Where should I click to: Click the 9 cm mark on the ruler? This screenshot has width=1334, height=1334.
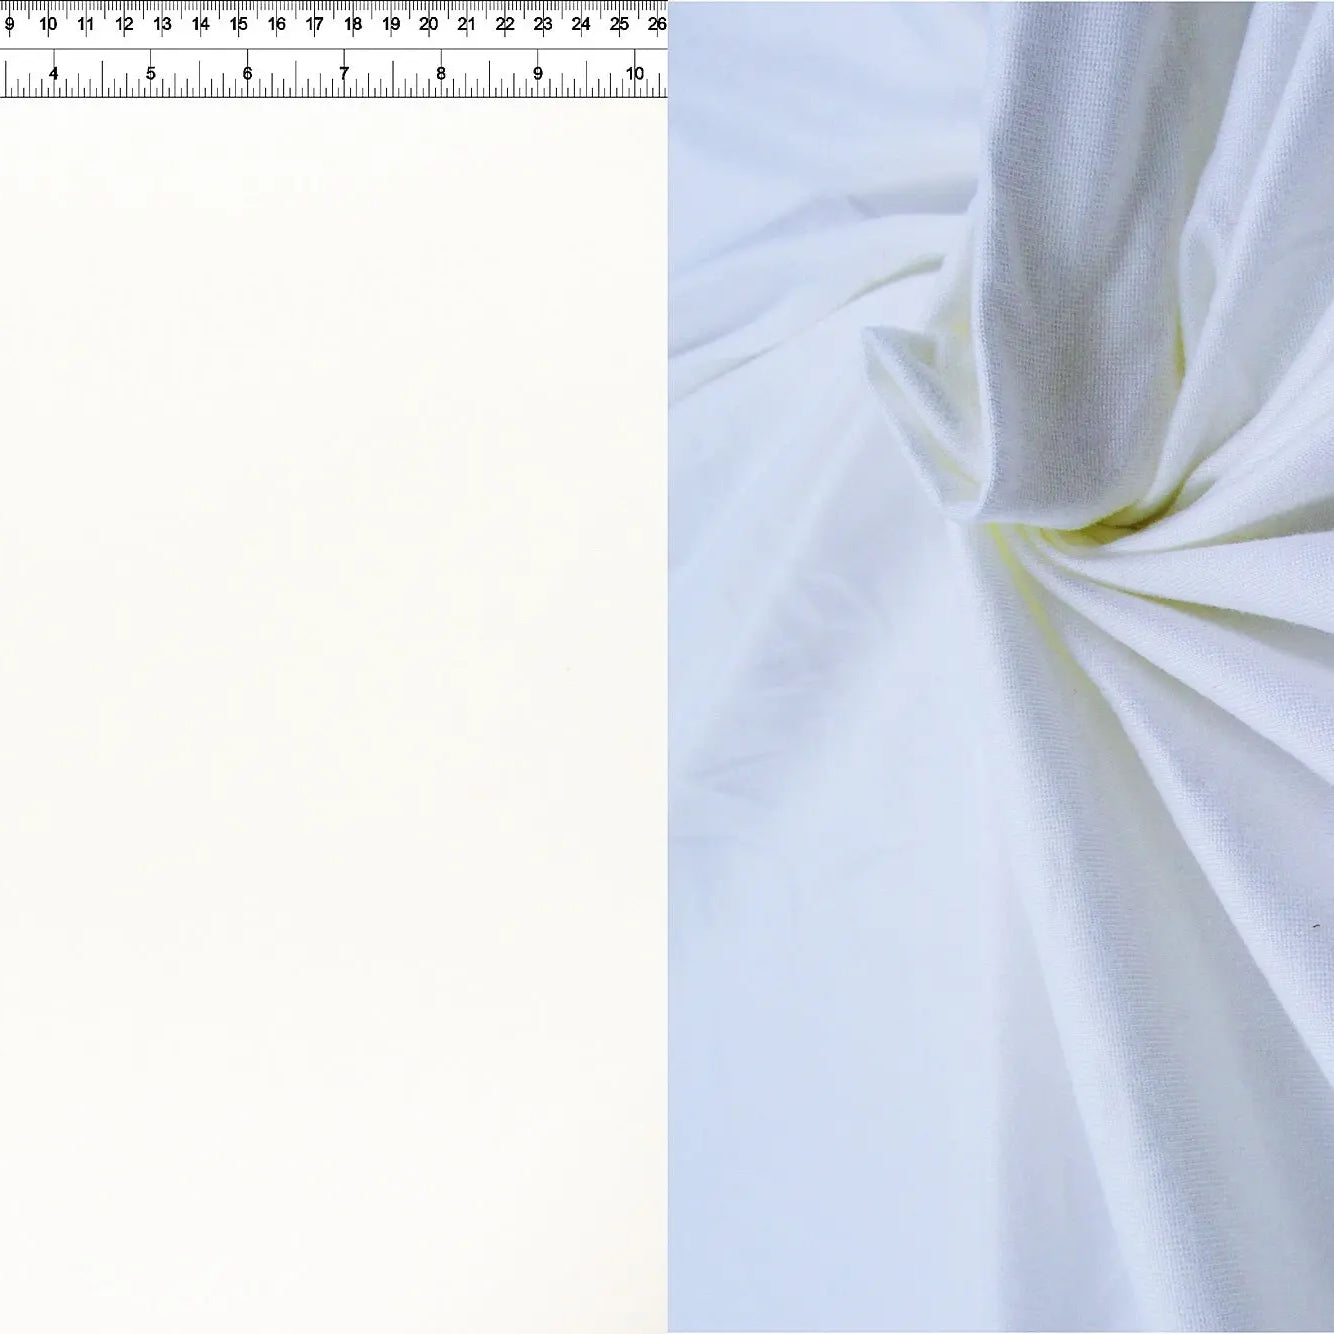point(10,23)
